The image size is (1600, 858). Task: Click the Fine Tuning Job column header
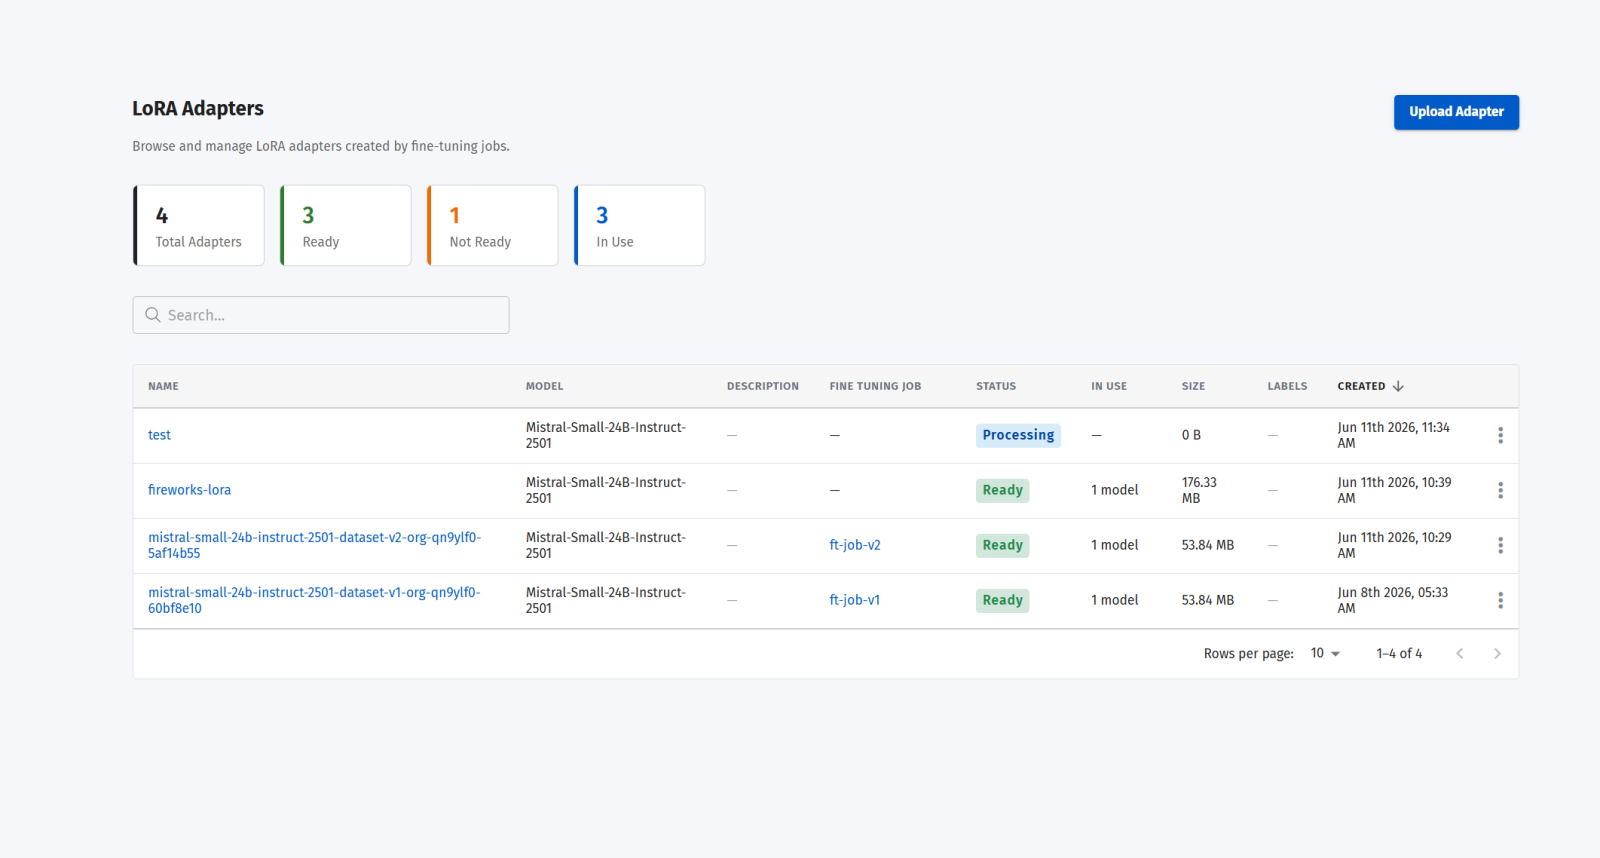click(x=875, y=386)
